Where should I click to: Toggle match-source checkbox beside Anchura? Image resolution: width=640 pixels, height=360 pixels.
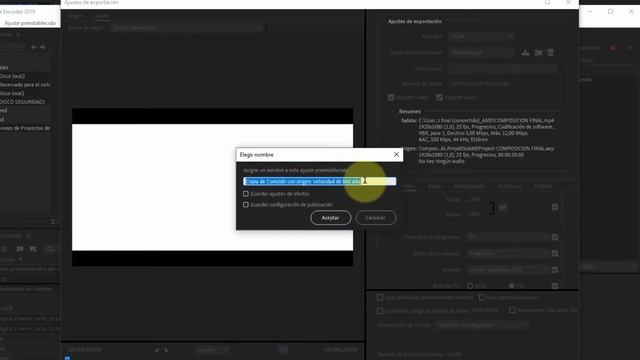(x=555, y=207)
